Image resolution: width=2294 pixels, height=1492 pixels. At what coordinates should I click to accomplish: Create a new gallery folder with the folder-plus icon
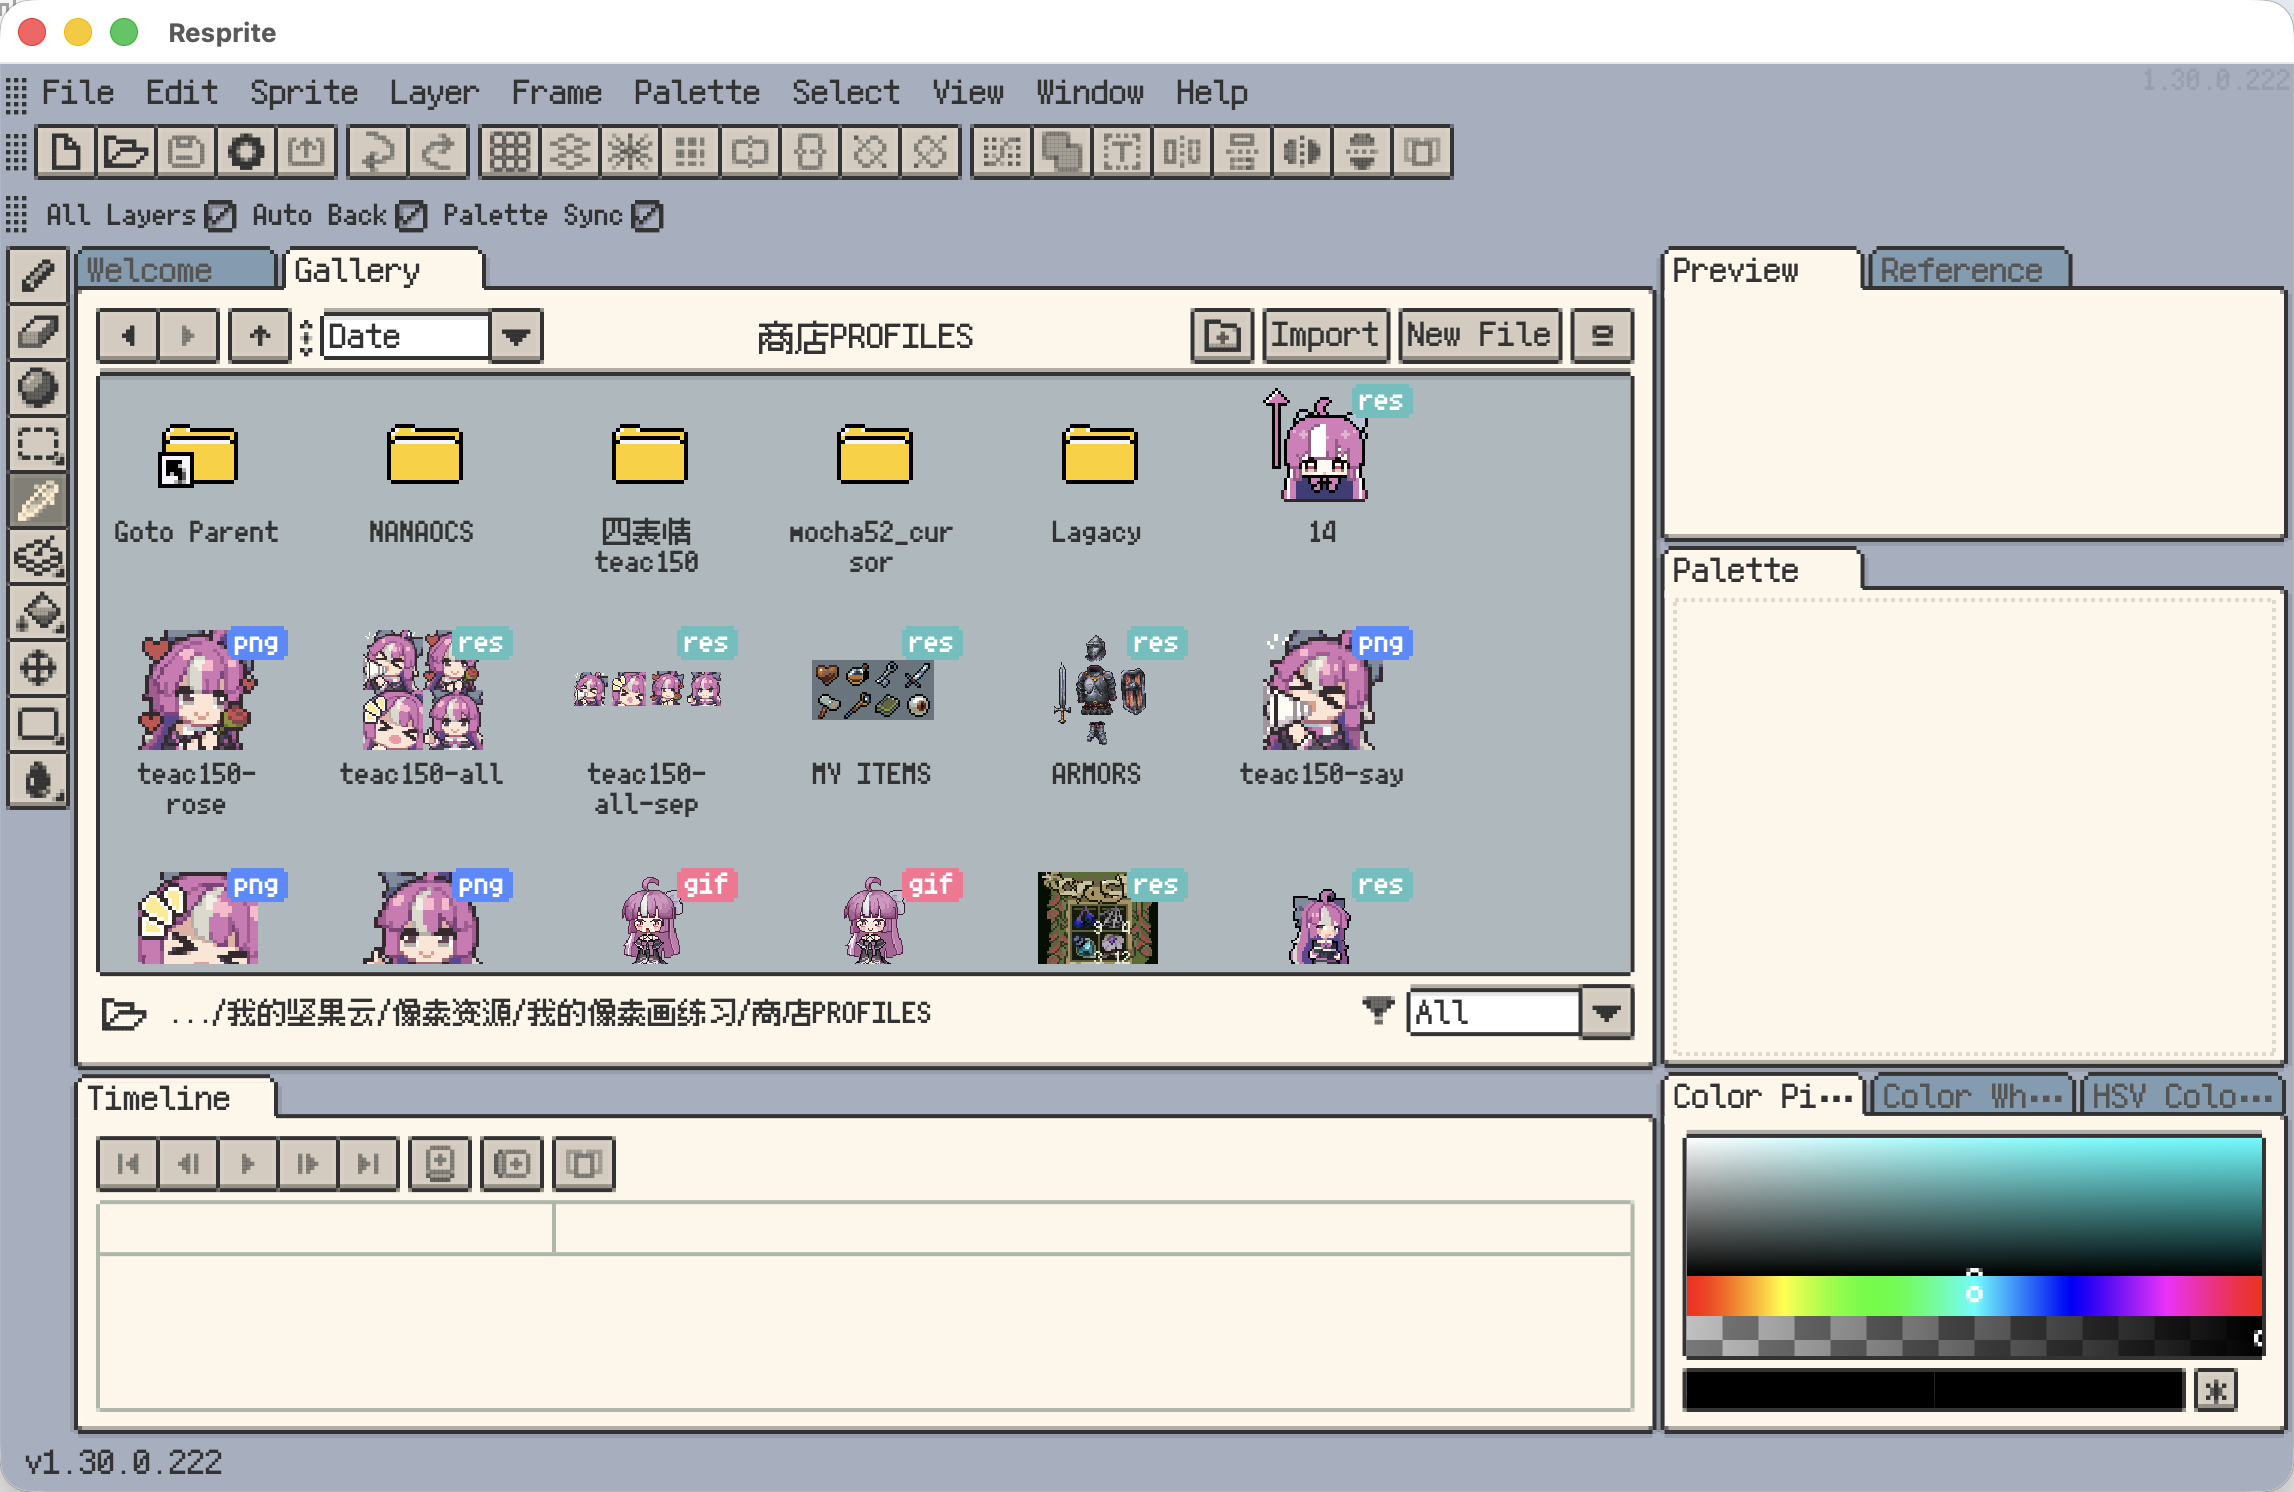coord(1221,335)
